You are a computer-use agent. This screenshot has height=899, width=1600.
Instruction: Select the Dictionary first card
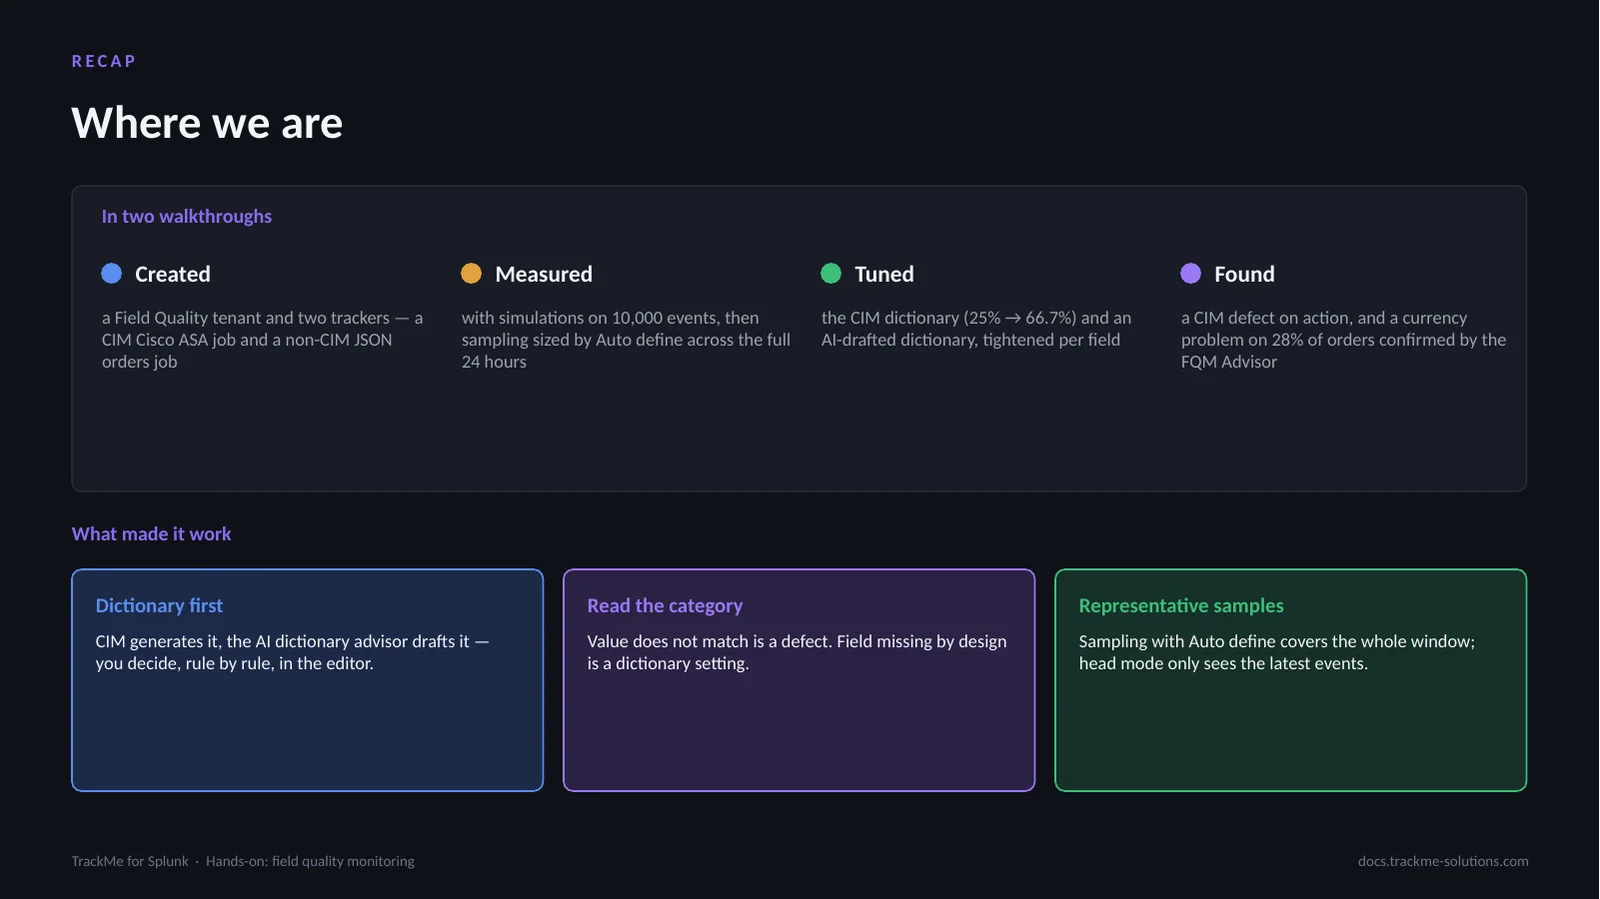307,680
